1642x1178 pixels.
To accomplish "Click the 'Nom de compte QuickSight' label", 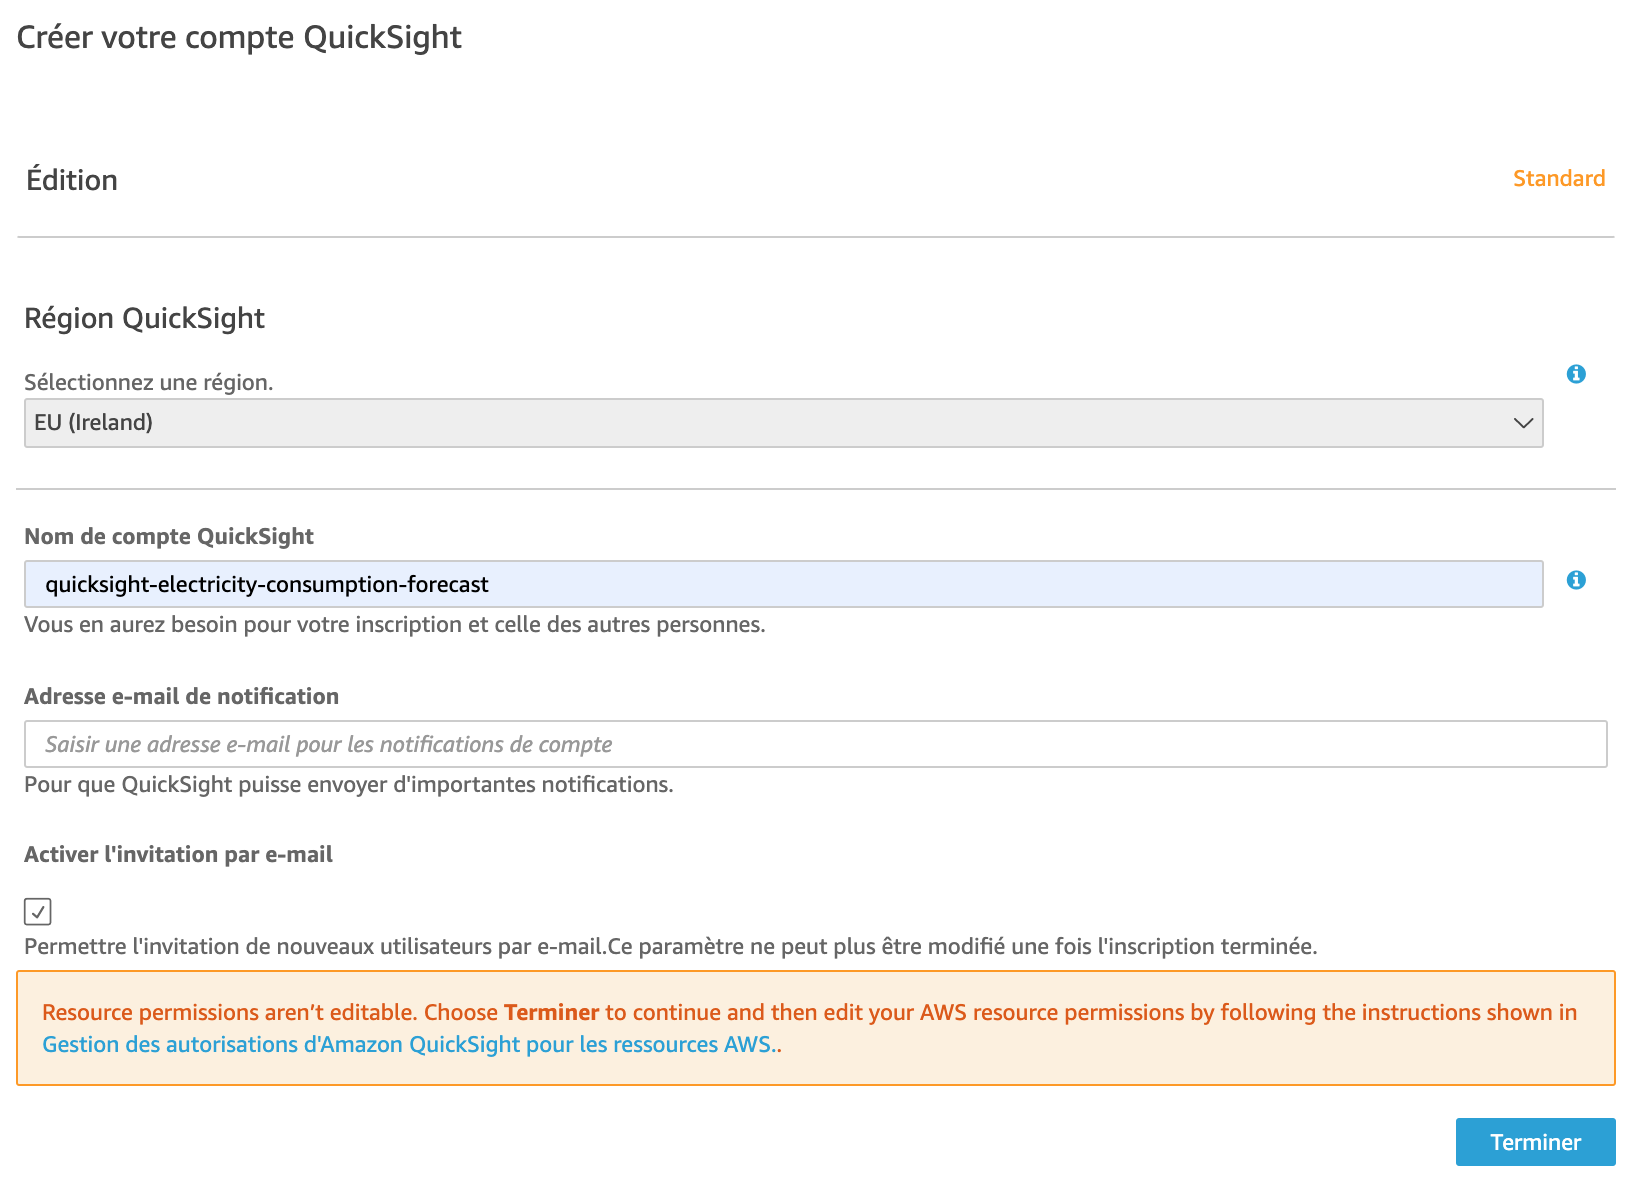I will [169, 536].
